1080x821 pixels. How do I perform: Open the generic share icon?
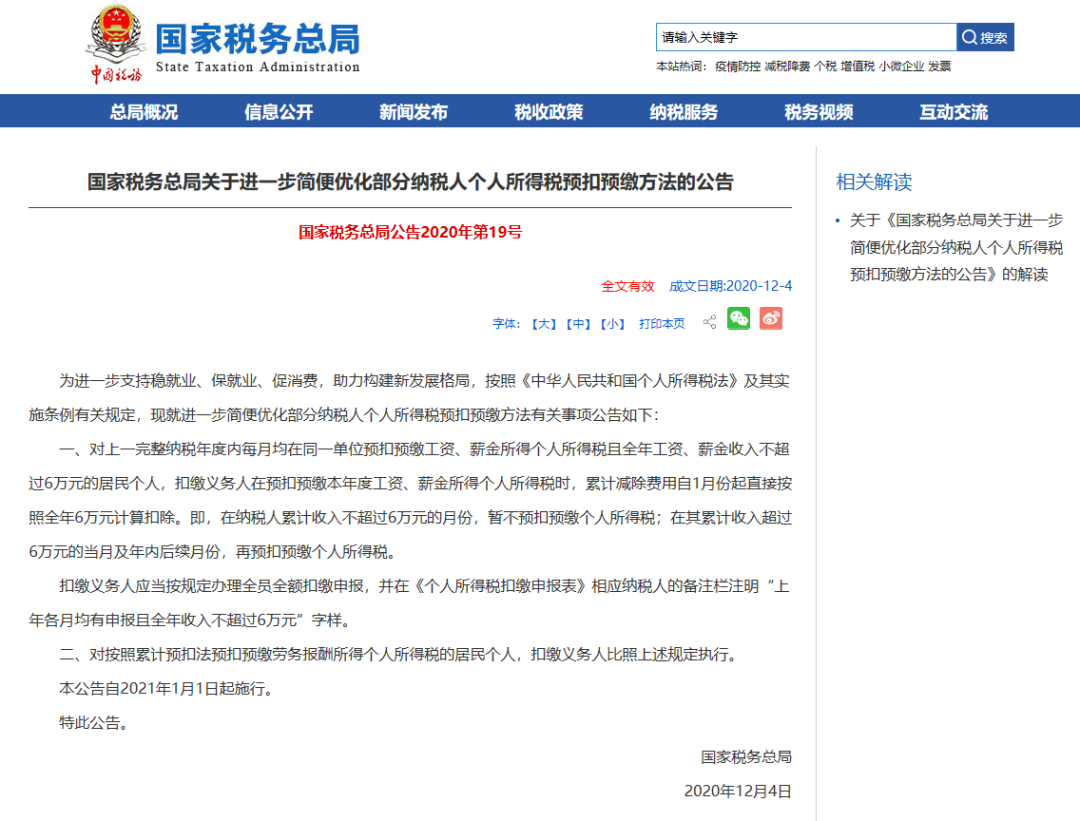(x=708, y=320)
